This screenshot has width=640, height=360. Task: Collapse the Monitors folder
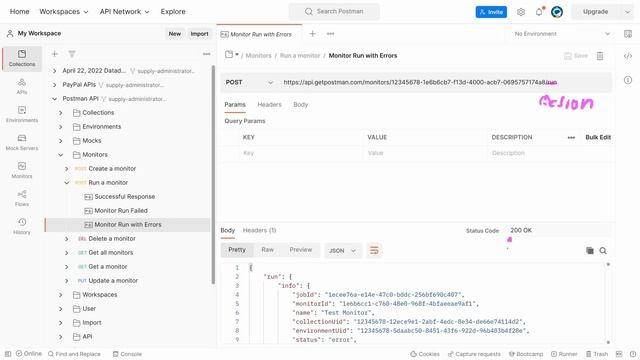pyautogui.click(x=60, y=155)
